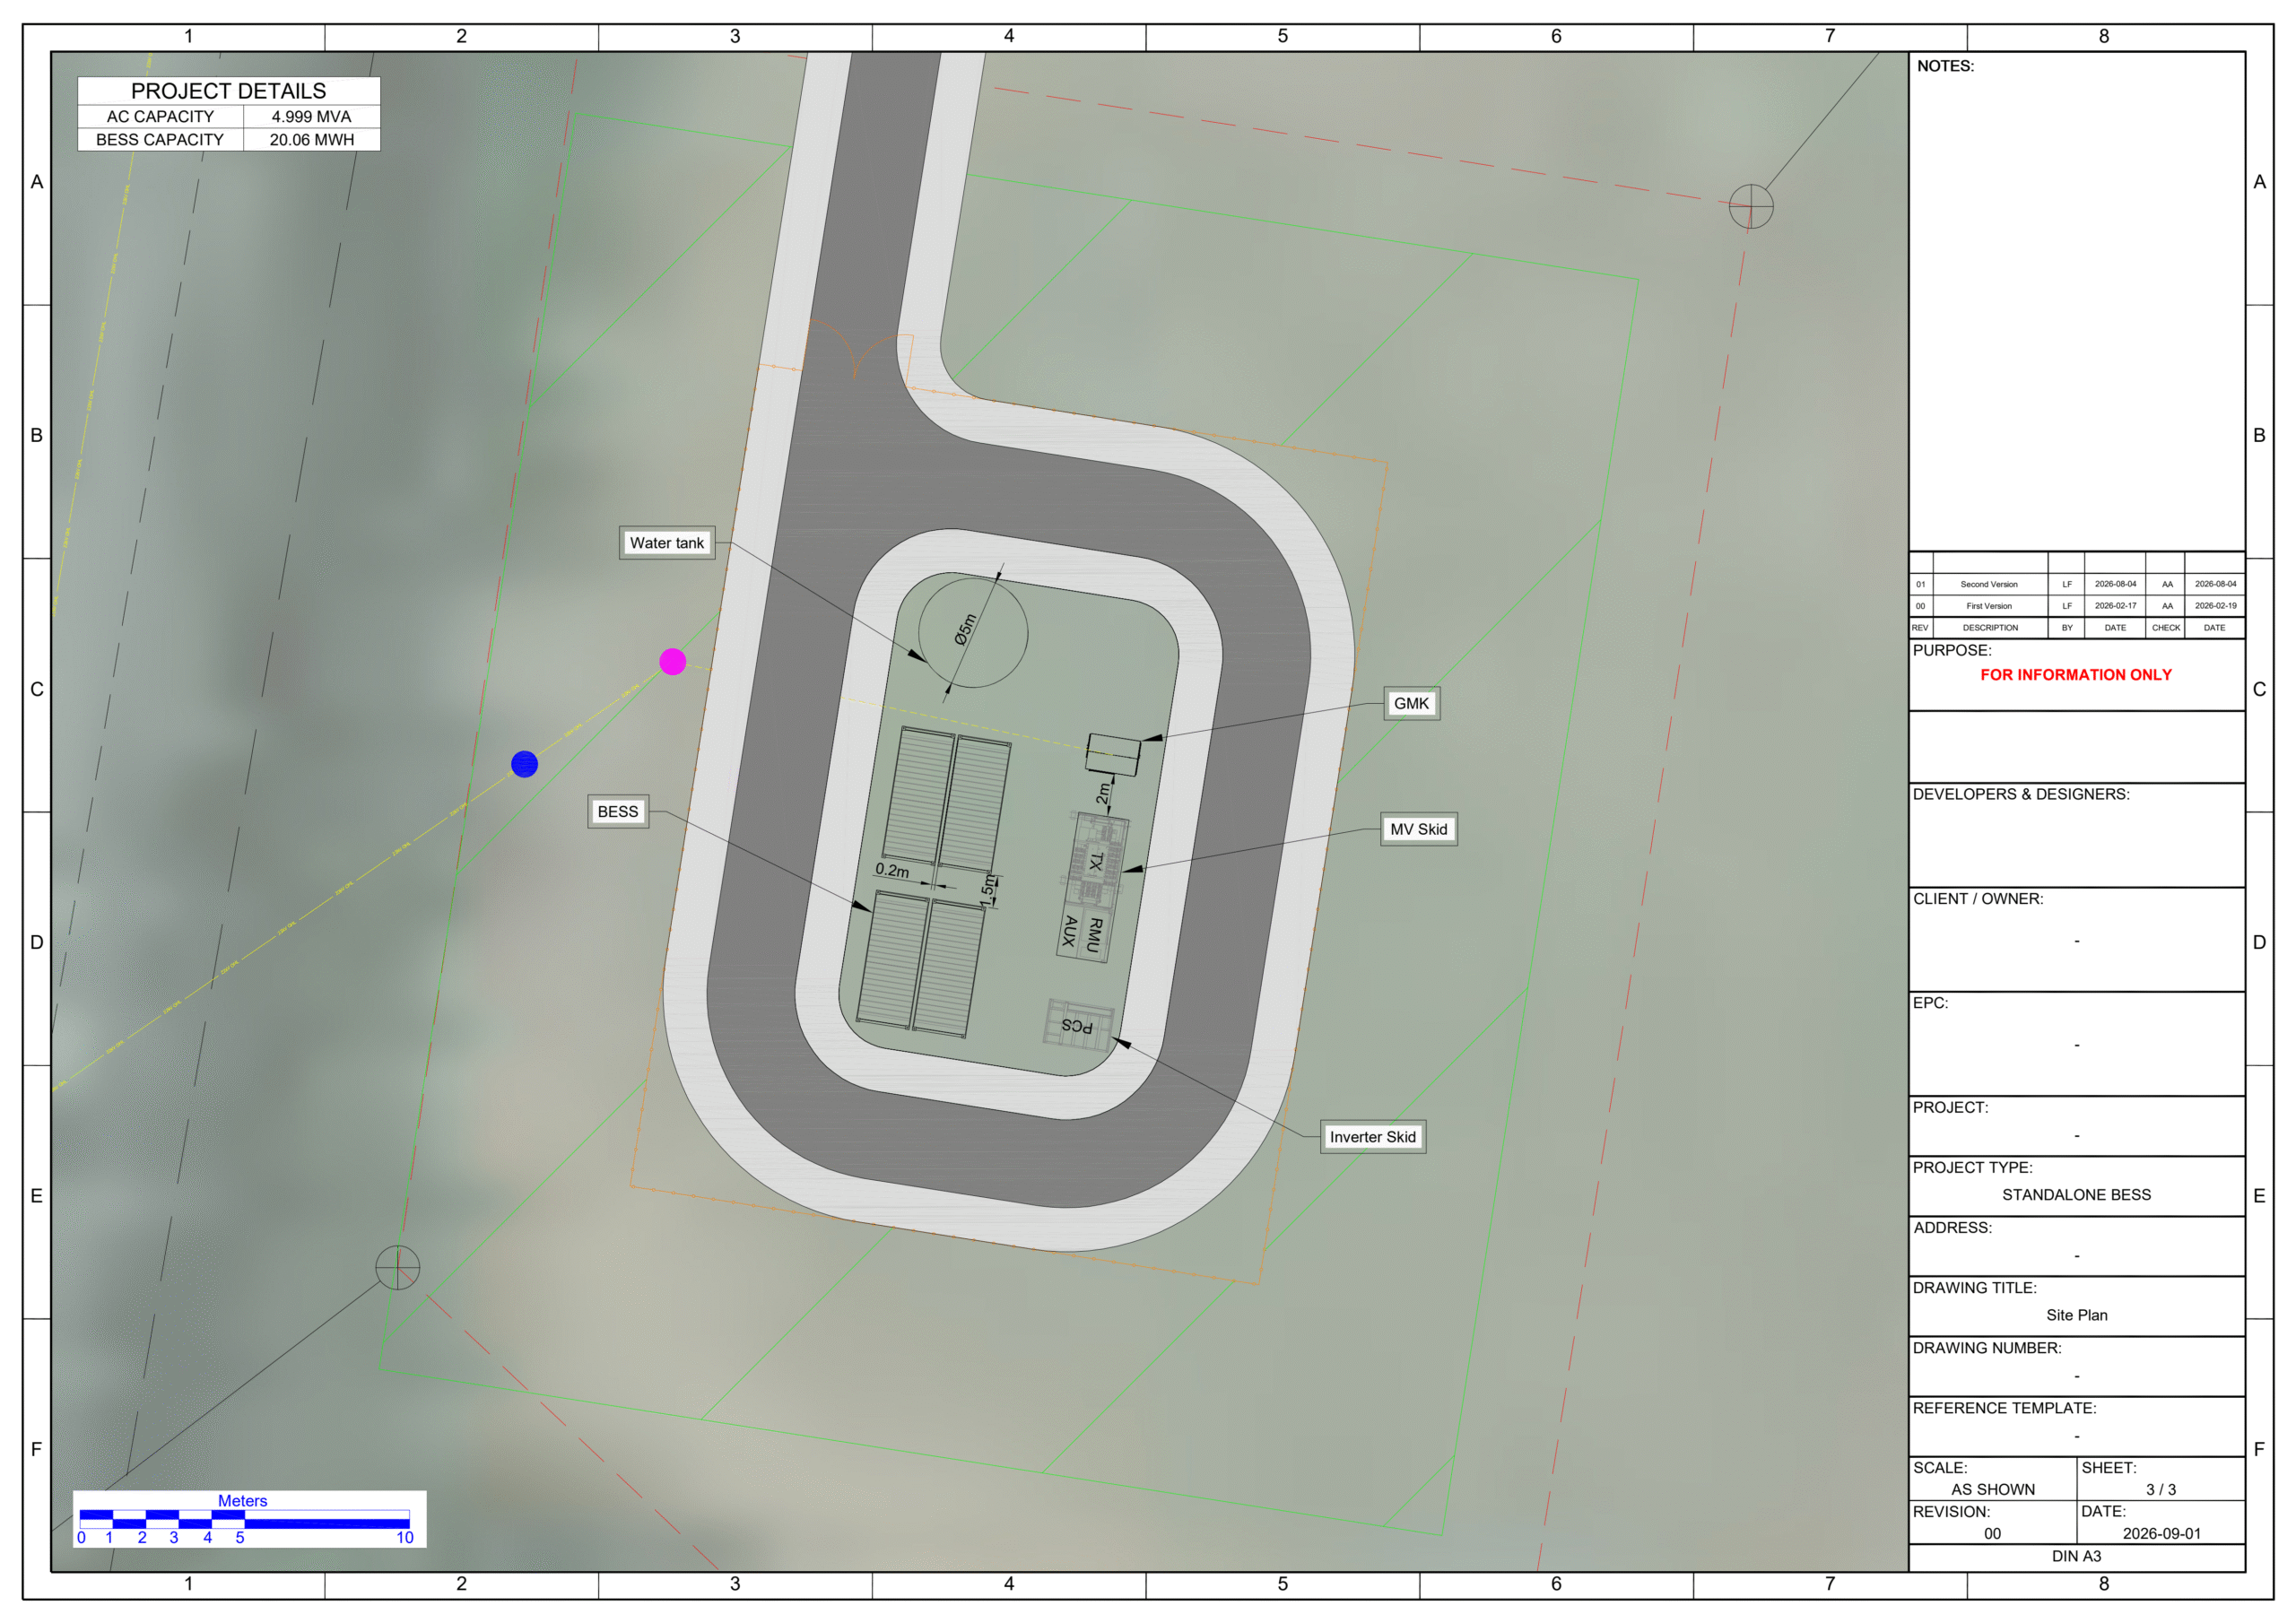Click the 1.5m spacing dimension
This screenshot has height=1623, width=2296.
[987, 890]
